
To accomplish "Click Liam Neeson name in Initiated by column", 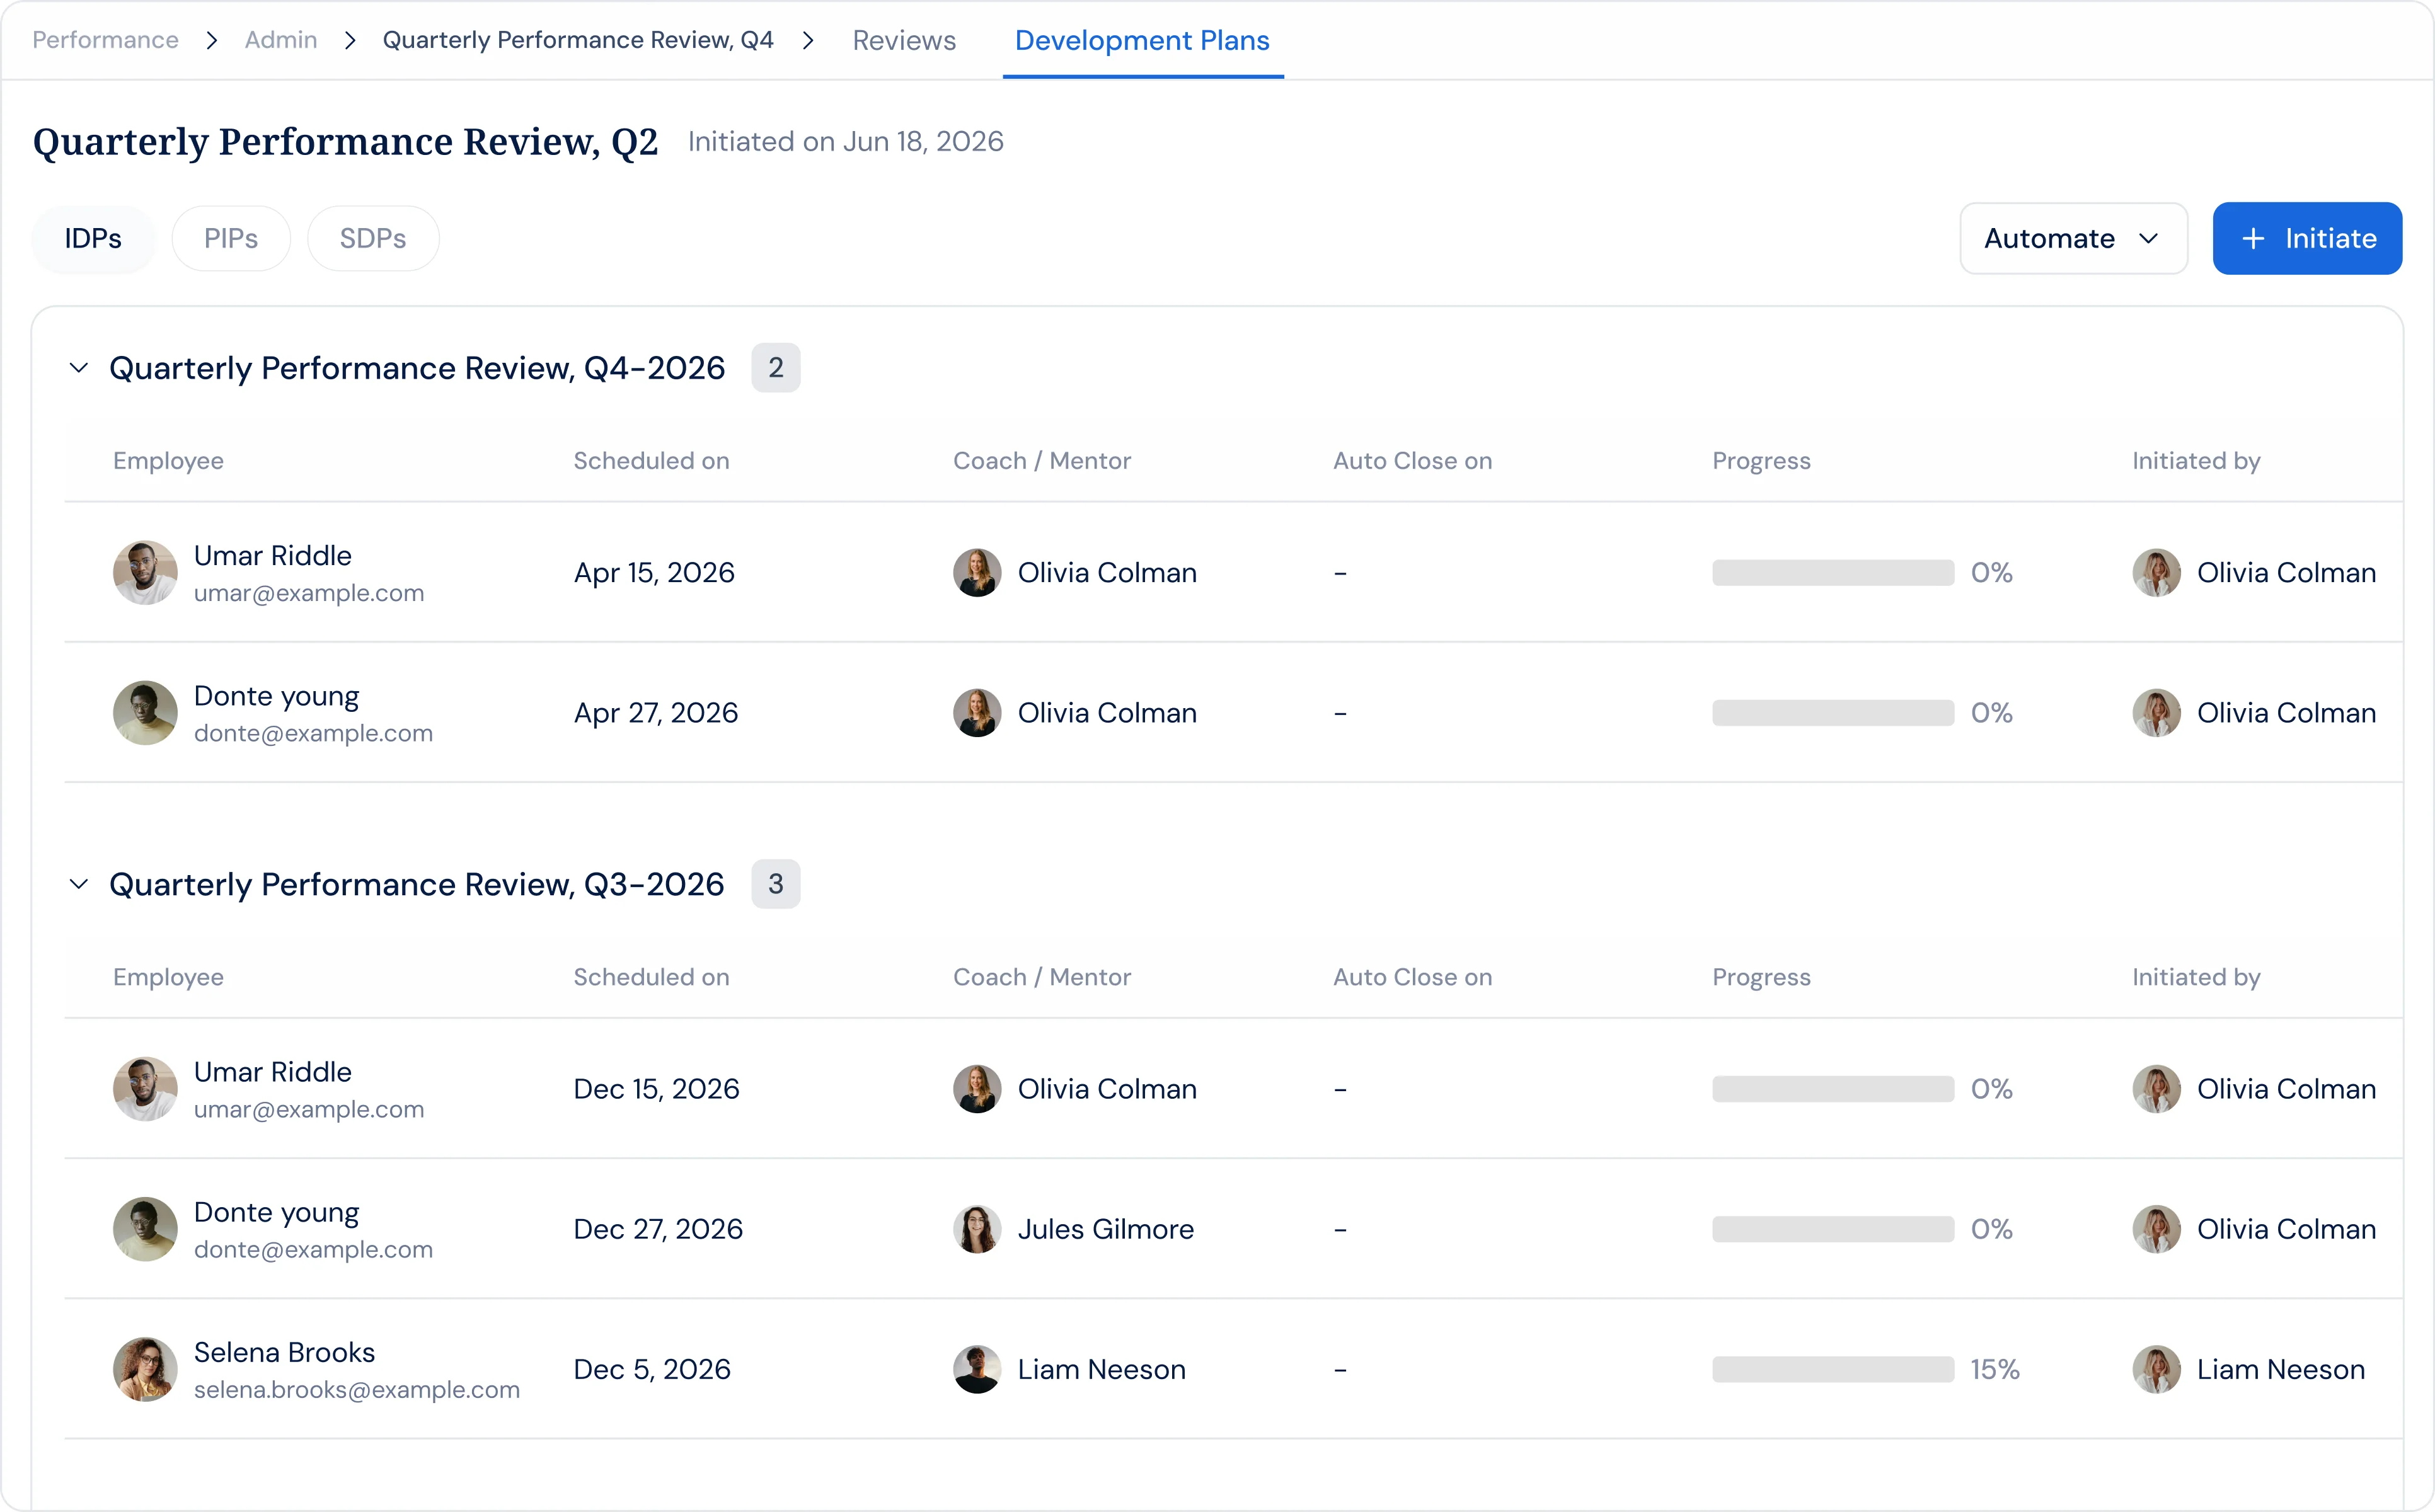I will point(2281,1369).
